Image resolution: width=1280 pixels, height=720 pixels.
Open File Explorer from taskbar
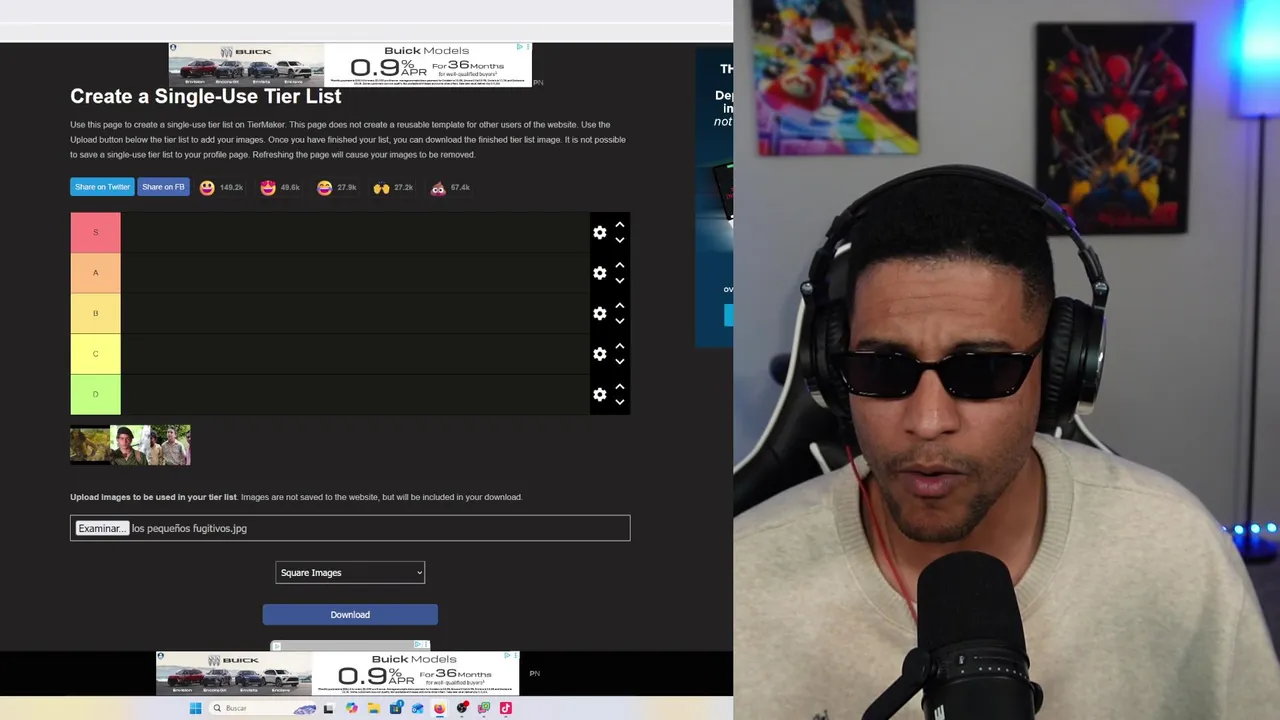pos(374,708)
